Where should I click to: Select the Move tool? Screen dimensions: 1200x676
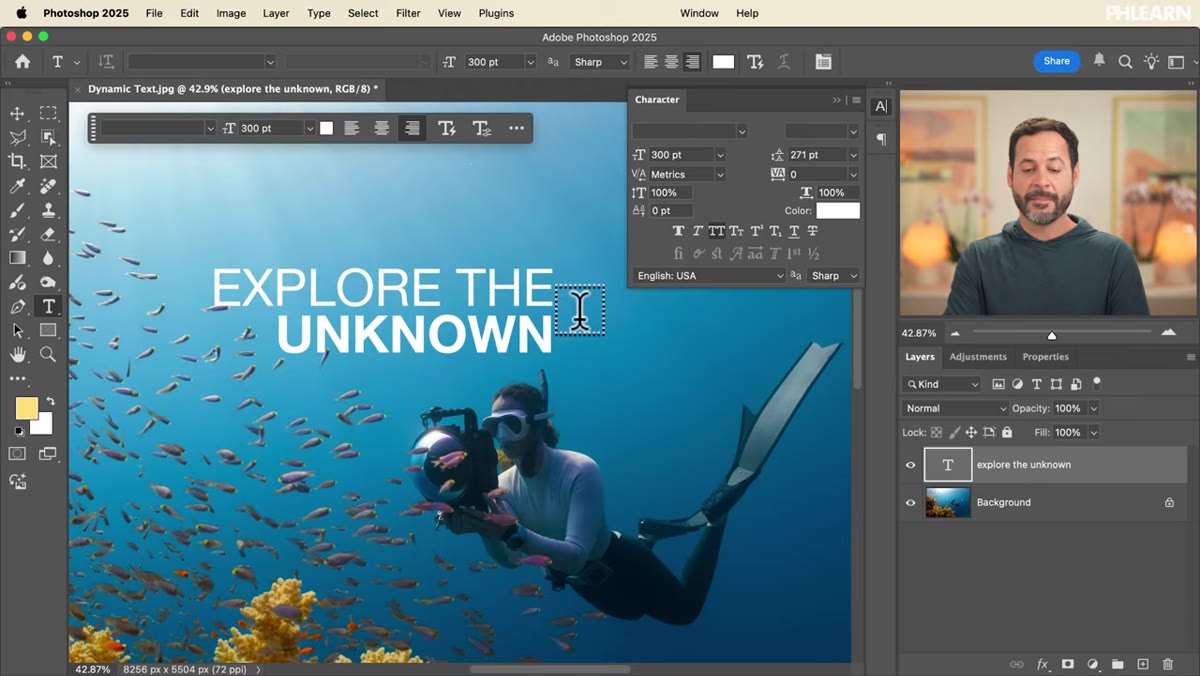click(x=17, y=113)
